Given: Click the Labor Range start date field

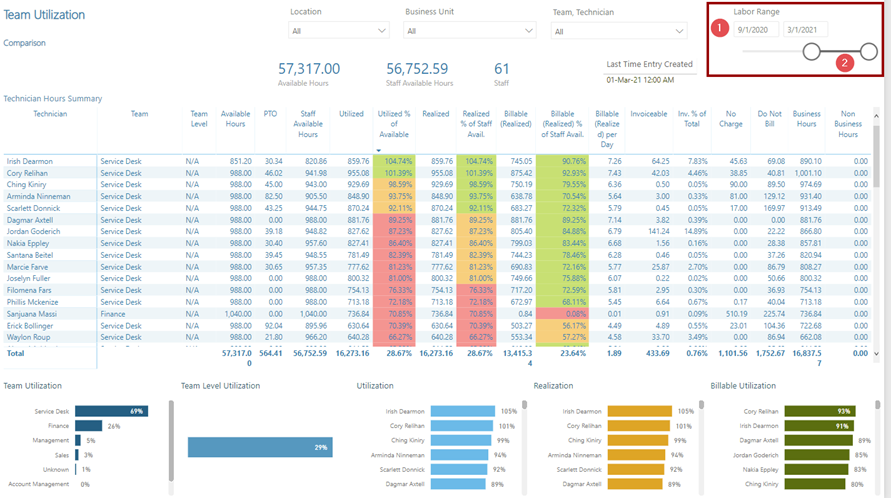Looking at the screenshot, I should 755,30.
